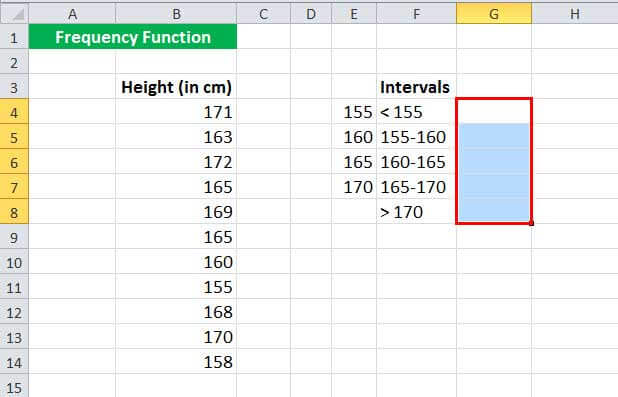Select column C header
Image resolution: width=618 pixels, height=397 pixels.
(264, 14)
